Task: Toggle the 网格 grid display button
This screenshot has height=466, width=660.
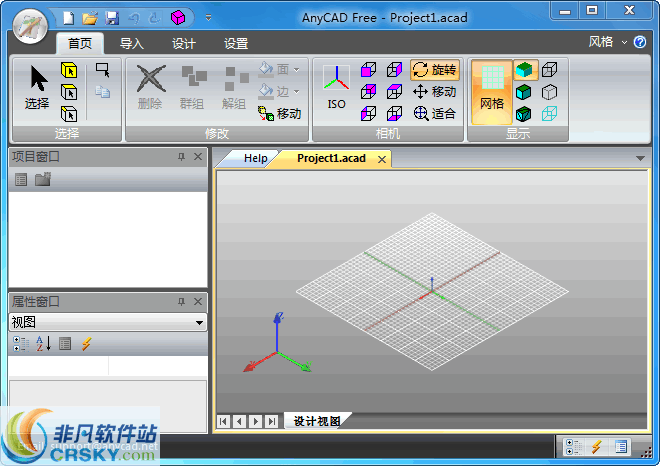Action: coord(491,90)
